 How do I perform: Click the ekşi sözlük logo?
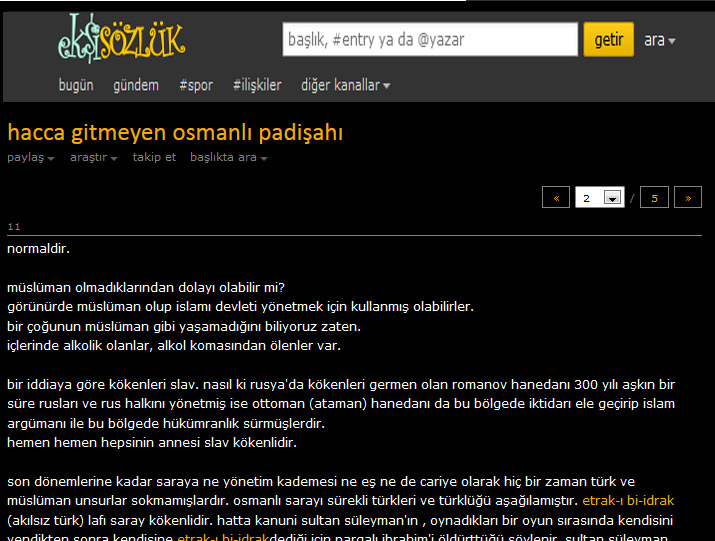coord(121,39)
